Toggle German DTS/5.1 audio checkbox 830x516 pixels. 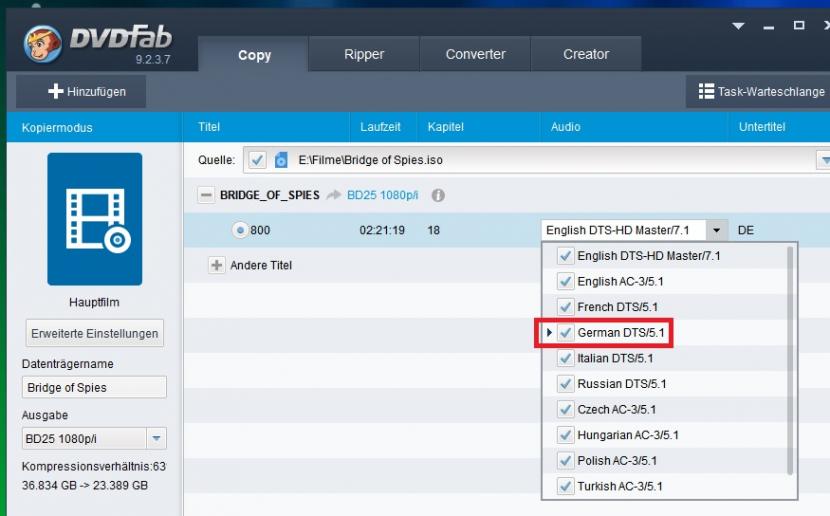coord(565,333)
